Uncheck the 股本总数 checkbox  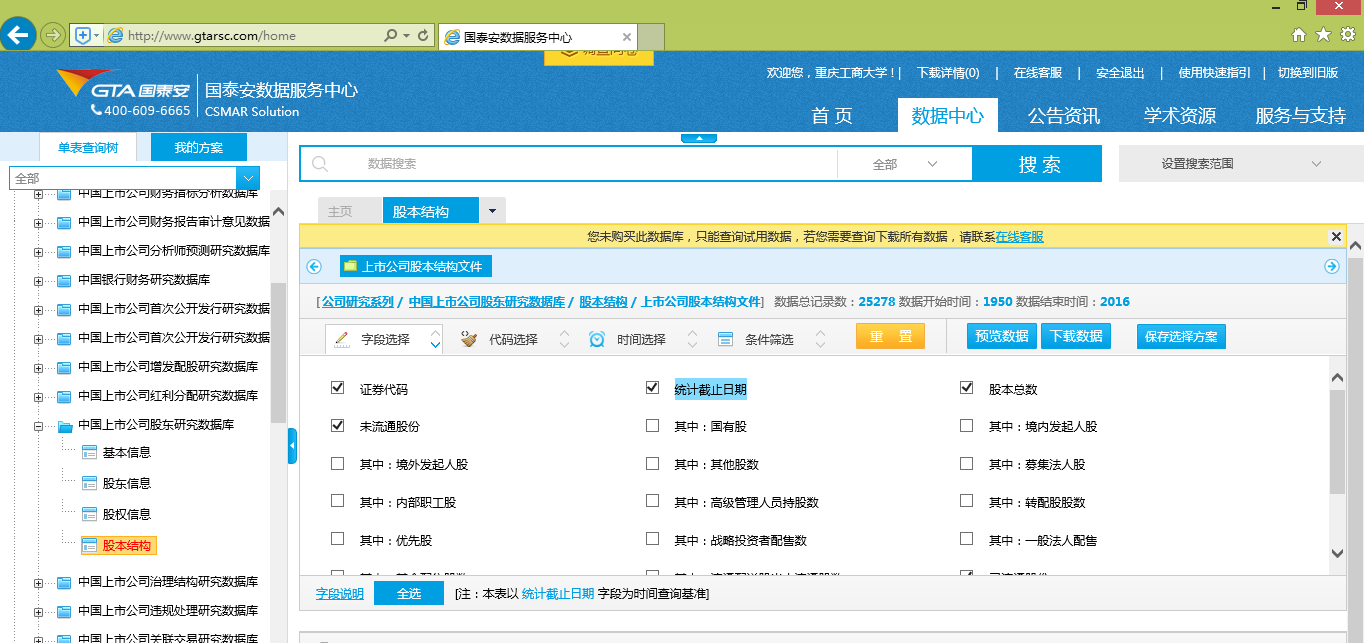pos(966,388)
